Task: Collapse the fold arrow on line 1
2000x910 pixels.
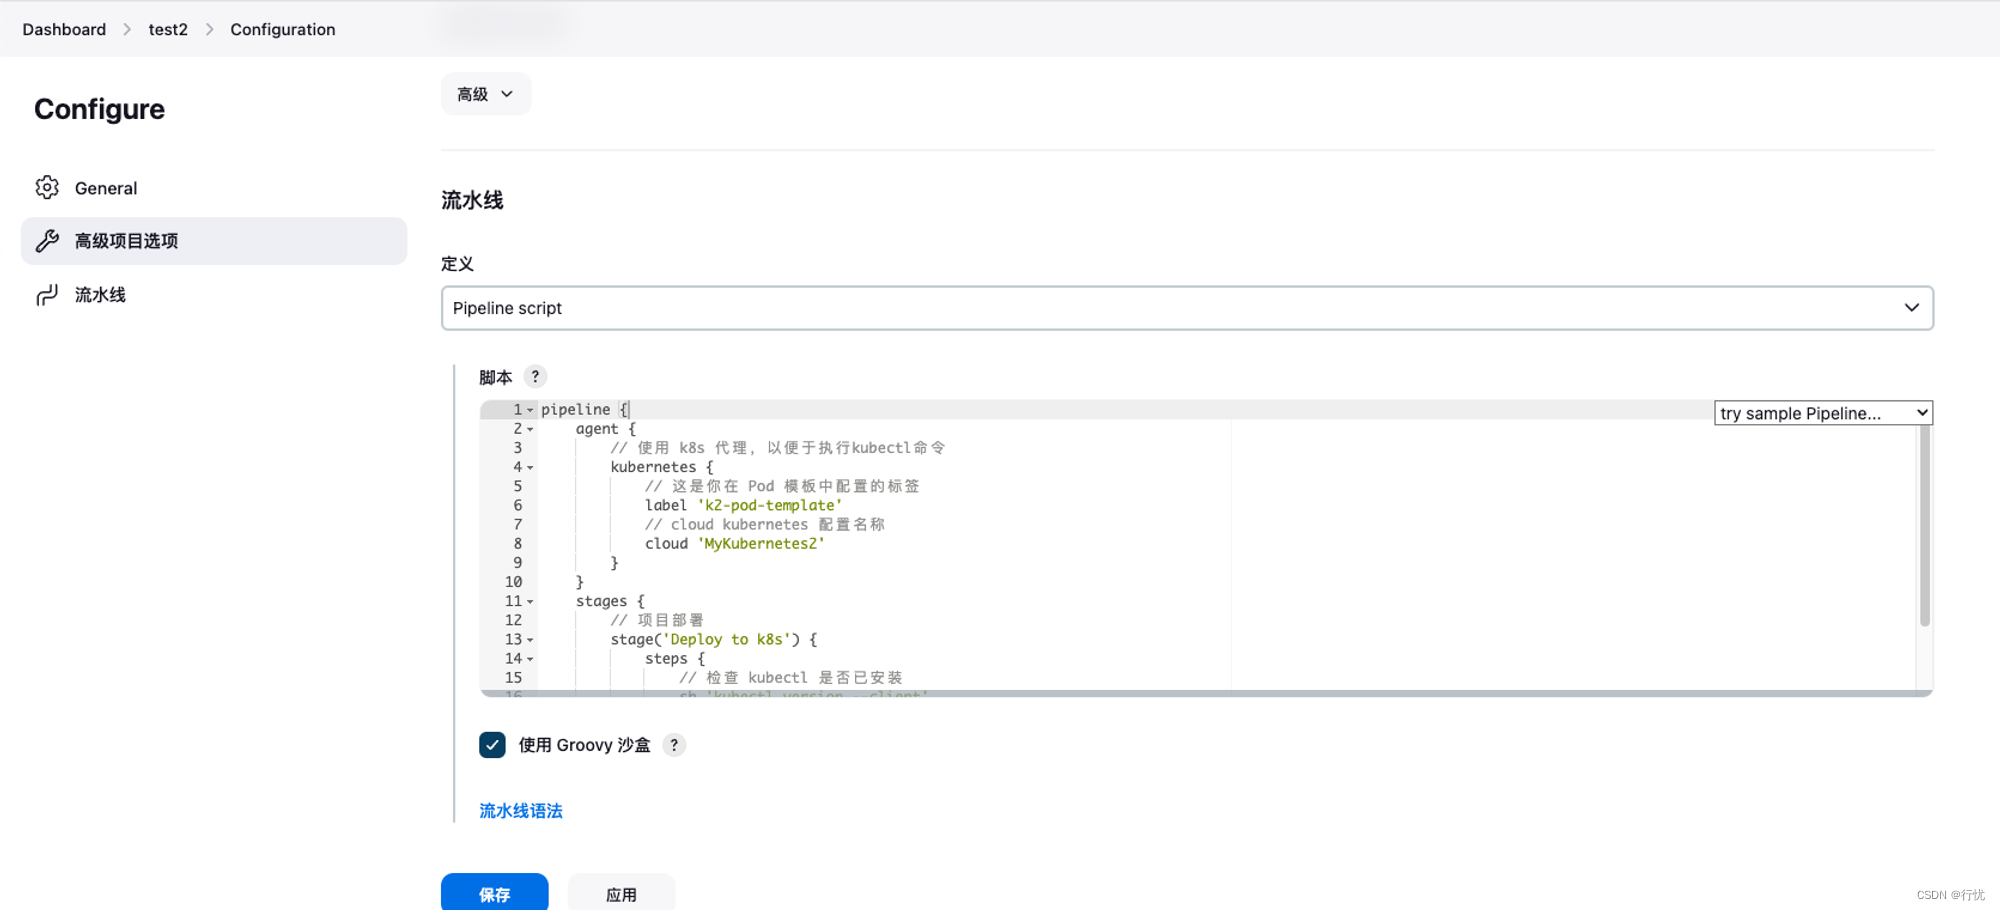Action: point(530,410)
